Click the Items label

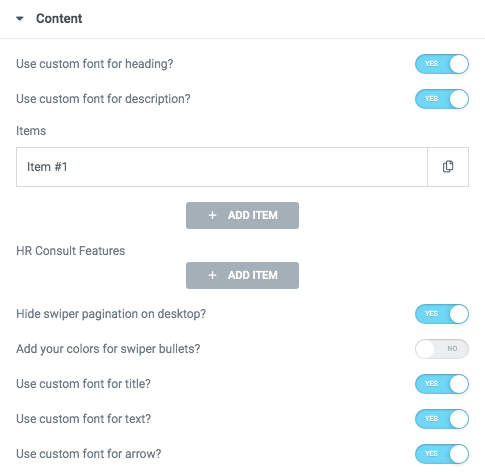tap(31, 131)
